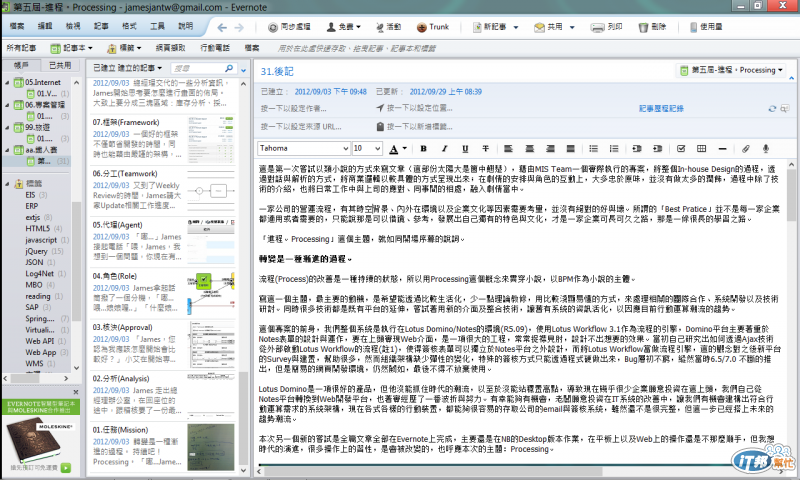Record audio with microphone icon
This screenshot has height=480, width=800.
766,148
